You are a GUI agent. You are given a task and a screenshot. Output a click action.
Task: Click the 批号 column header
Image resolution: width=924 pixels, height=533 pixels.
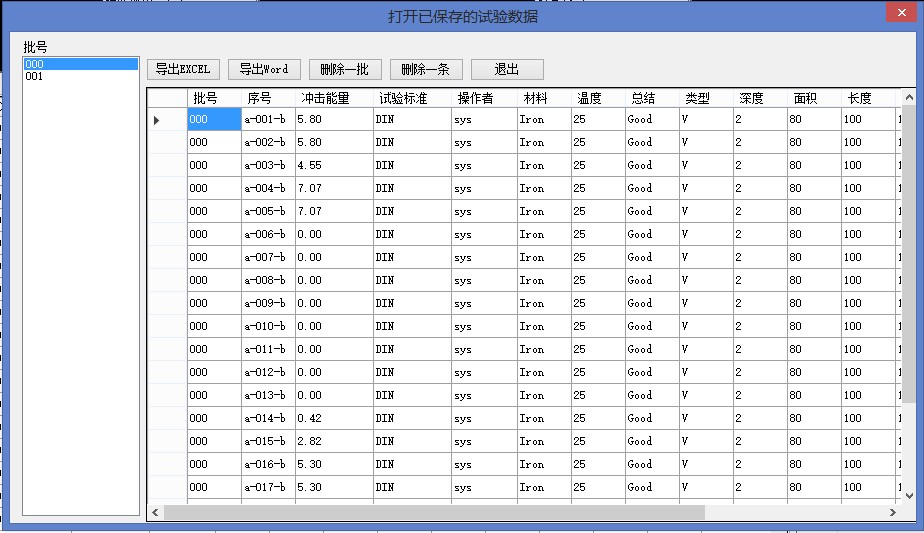(x=214, y=98)
